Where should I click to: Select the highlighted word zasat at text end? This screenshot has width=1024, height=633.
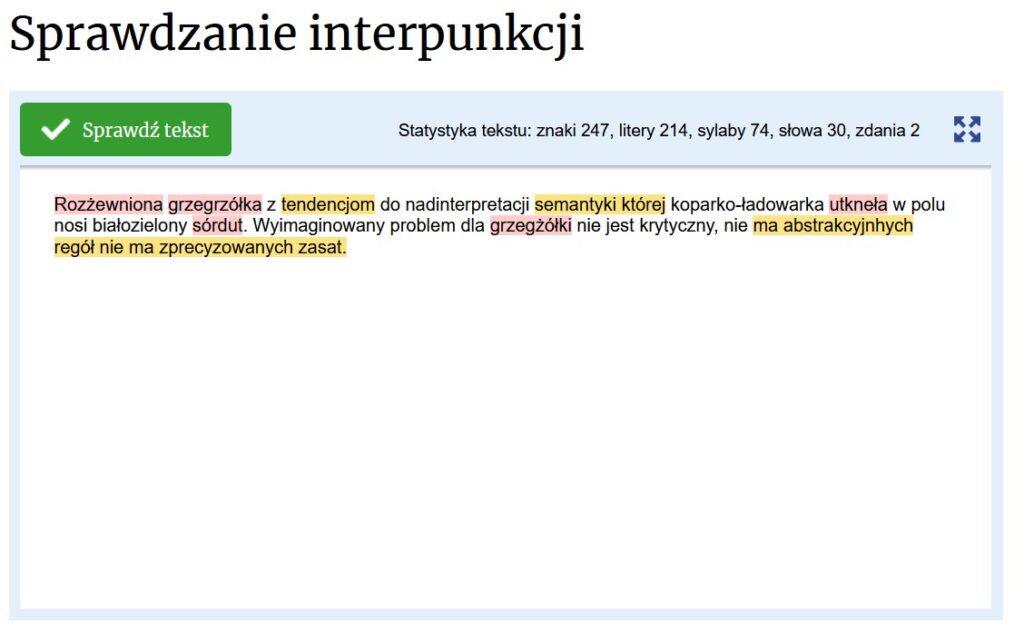click(x=320, y=247)
